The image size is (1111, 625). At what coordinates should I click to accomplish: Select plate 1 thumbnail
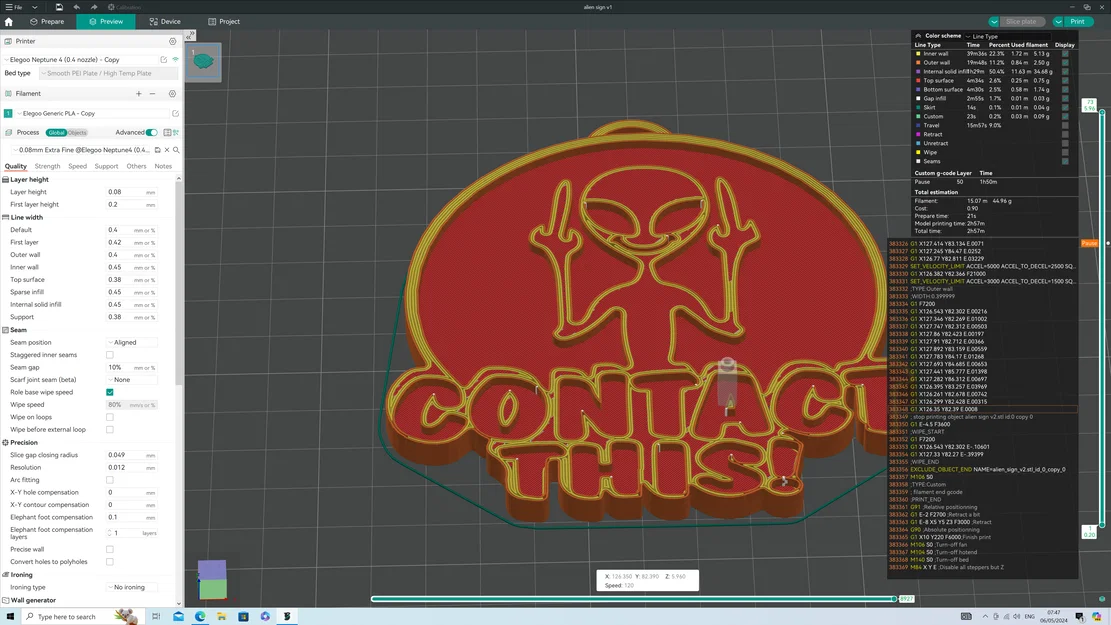tap(204, 62)
